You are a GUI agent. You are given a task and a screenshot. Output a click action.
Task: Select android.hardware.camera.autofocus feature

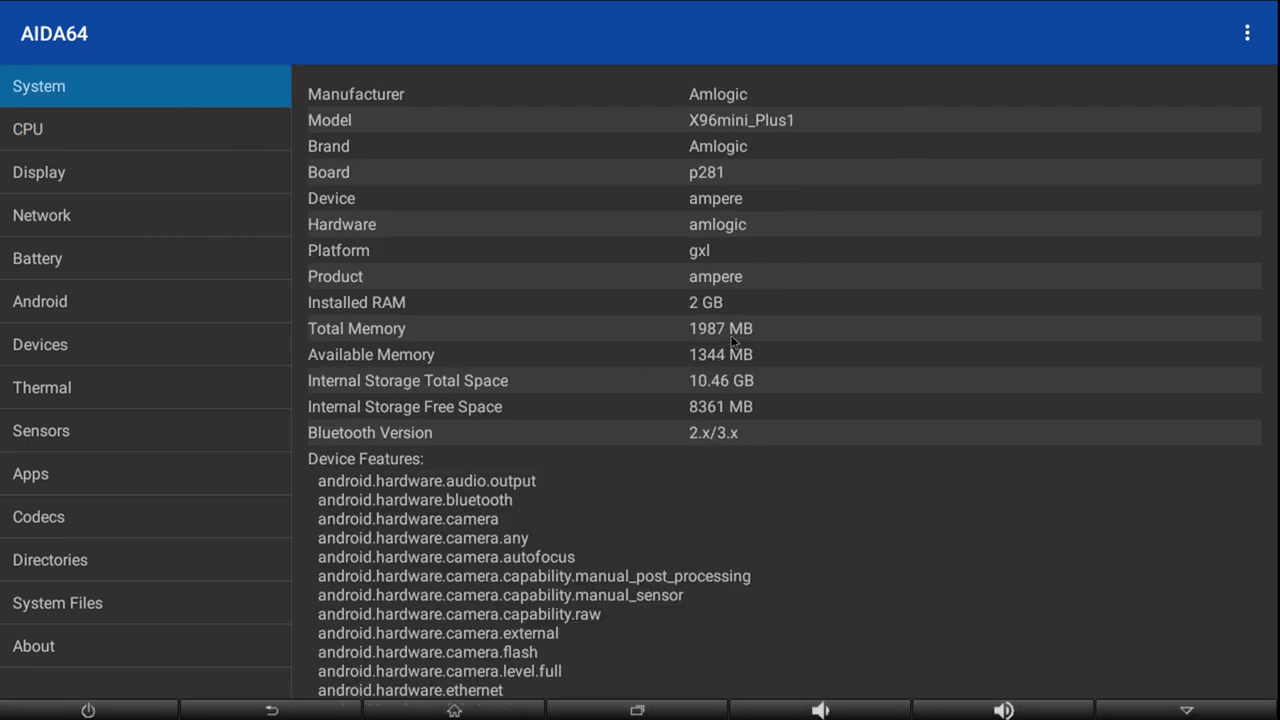pos(446,557)
